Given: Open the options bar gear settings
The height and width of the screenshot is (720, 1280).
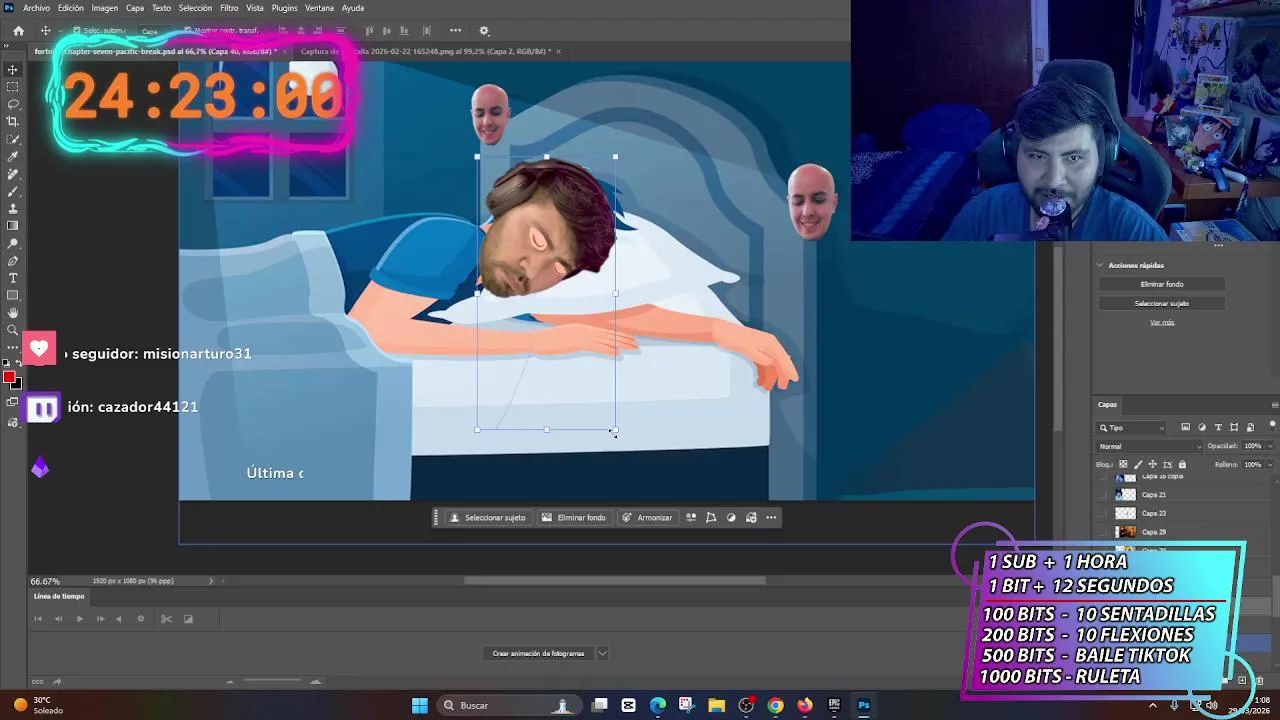Looking at the screenshot, I should pyautogui.click(x=484, y=31).
